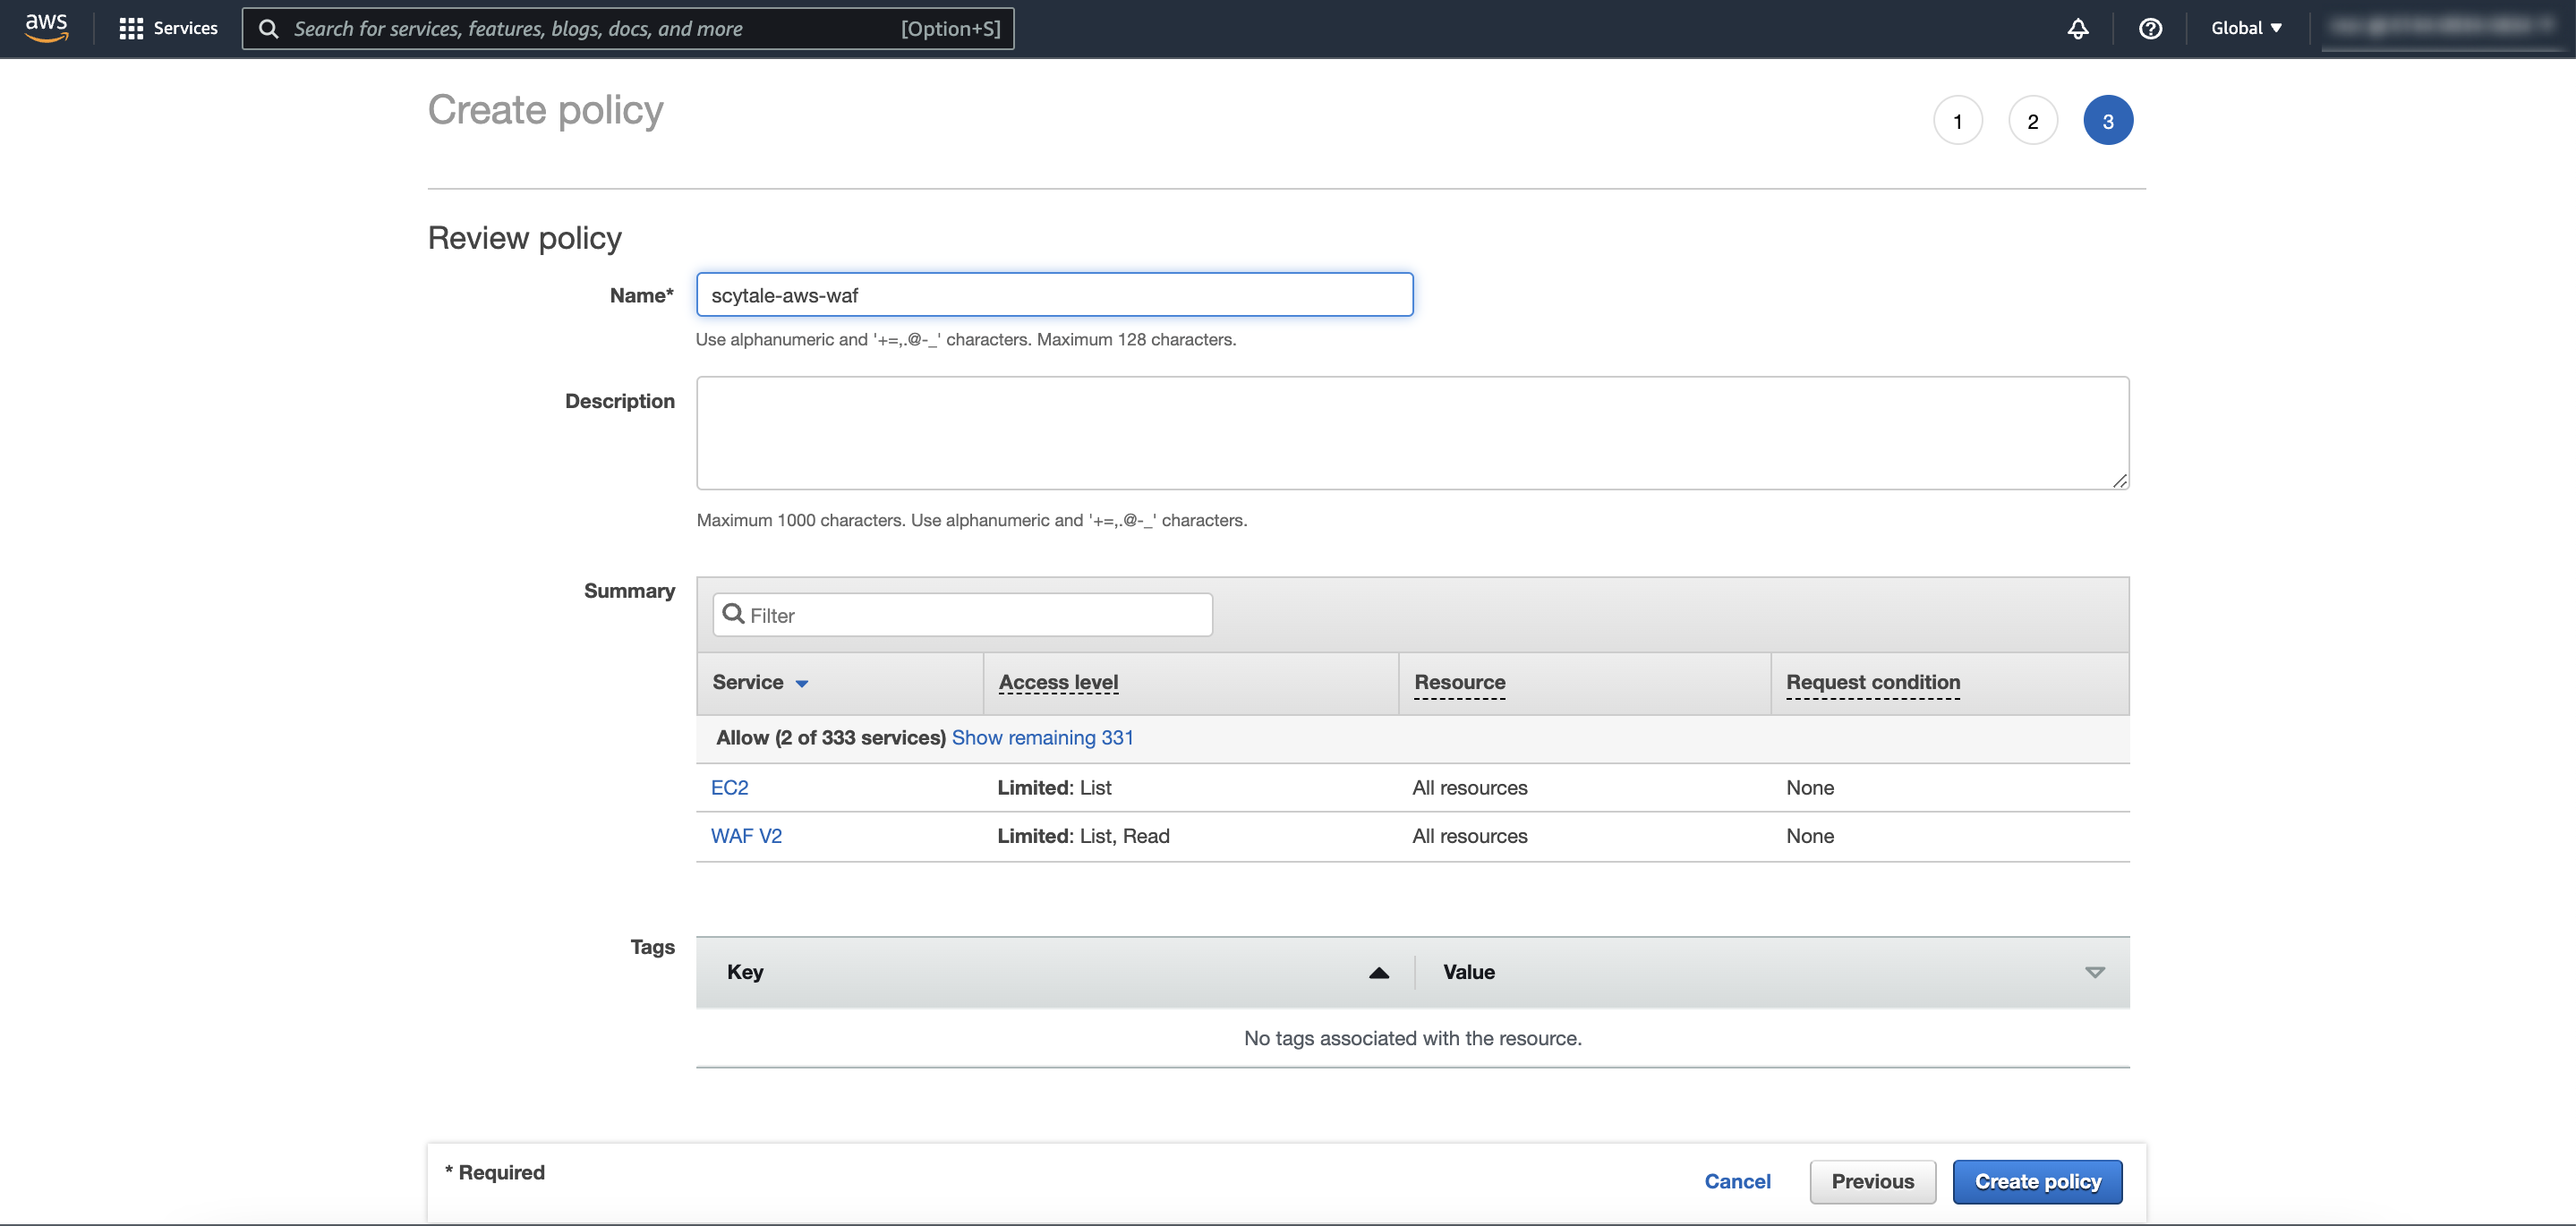
Task: Sort tags by Key ascending arrow
Action: tap(1379, 972)
